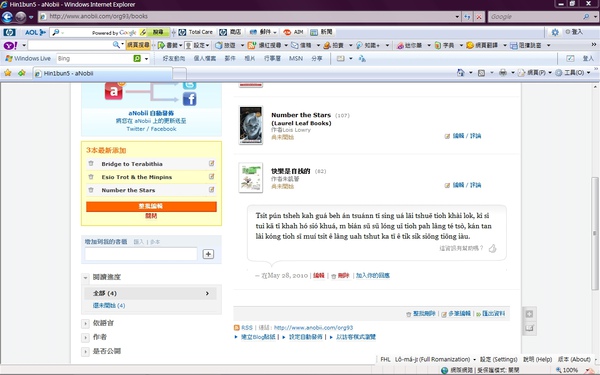Click the AOL toolbar logo
The image size is (600, 375).
pos(35,33)
